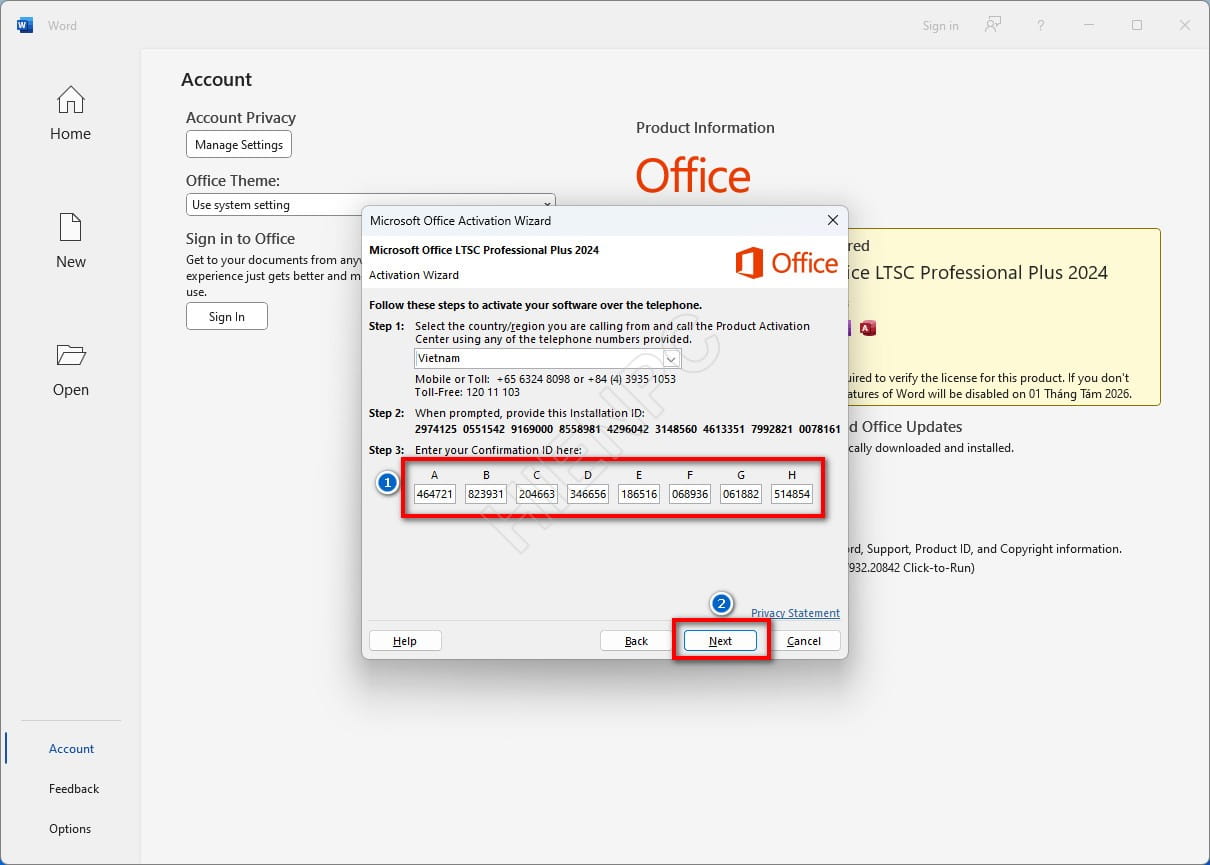The height and width of the screenshot is (865, 1210).
Task: Click the Access app icon under Product Information
Action: click(x=868, y=328)
